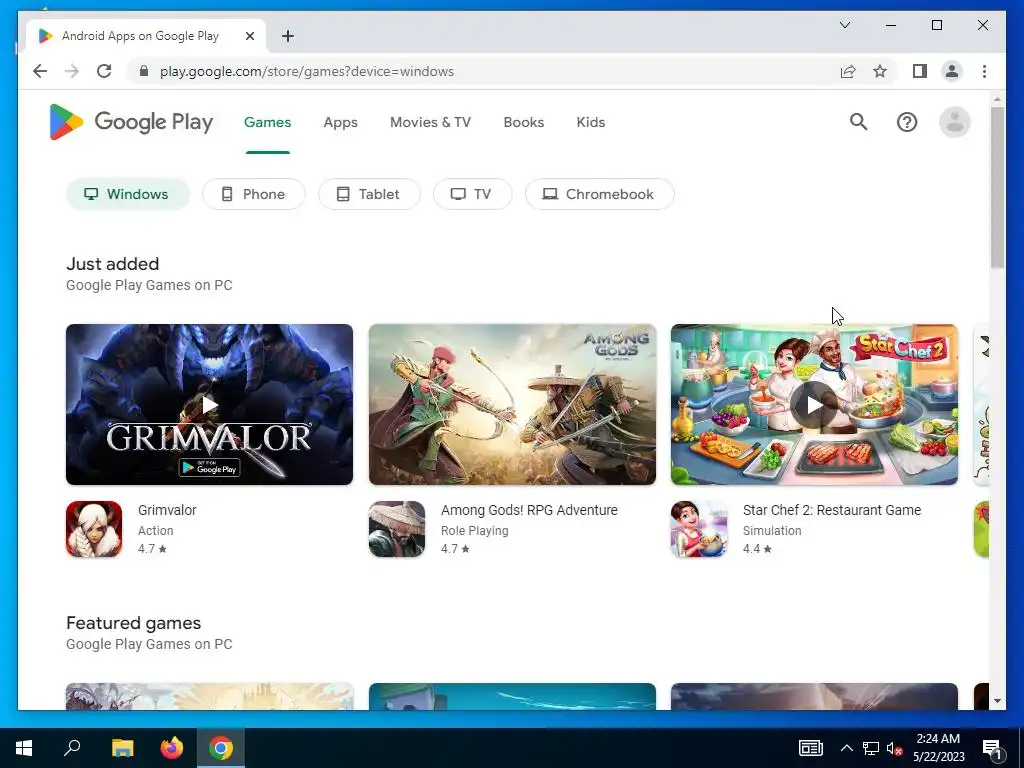Open Star Chef 2: Restaurant Game link
Viewport: 1024px width, 768px height.
coord(832,510)
